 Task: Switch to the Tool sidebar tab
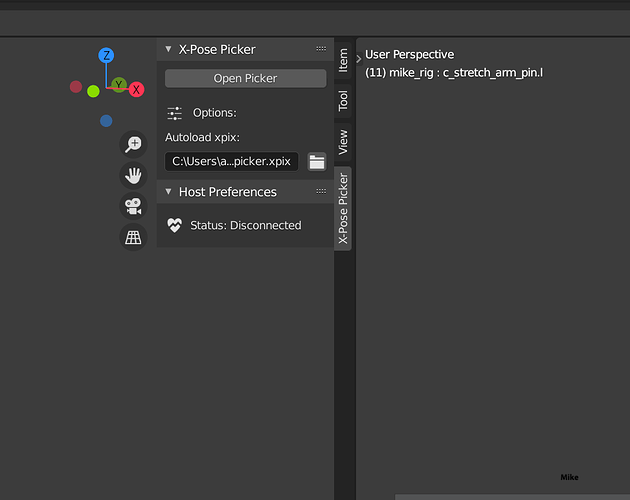[x=343, y=100]
